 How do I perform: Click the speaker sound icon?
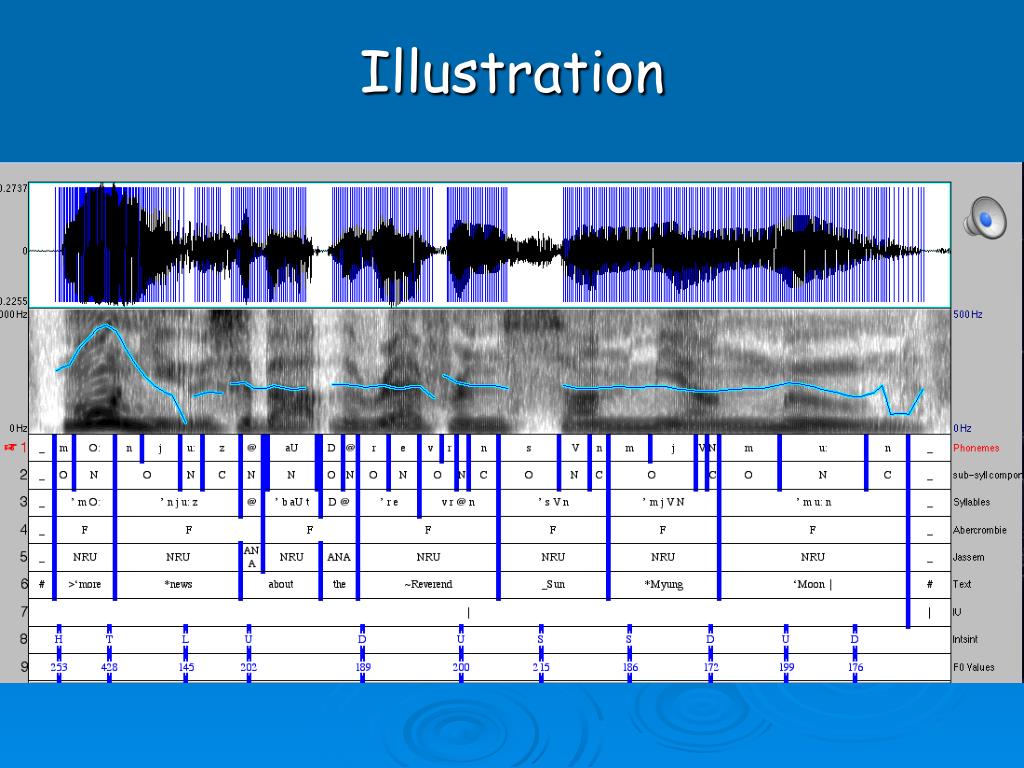(x=985, y=217)
